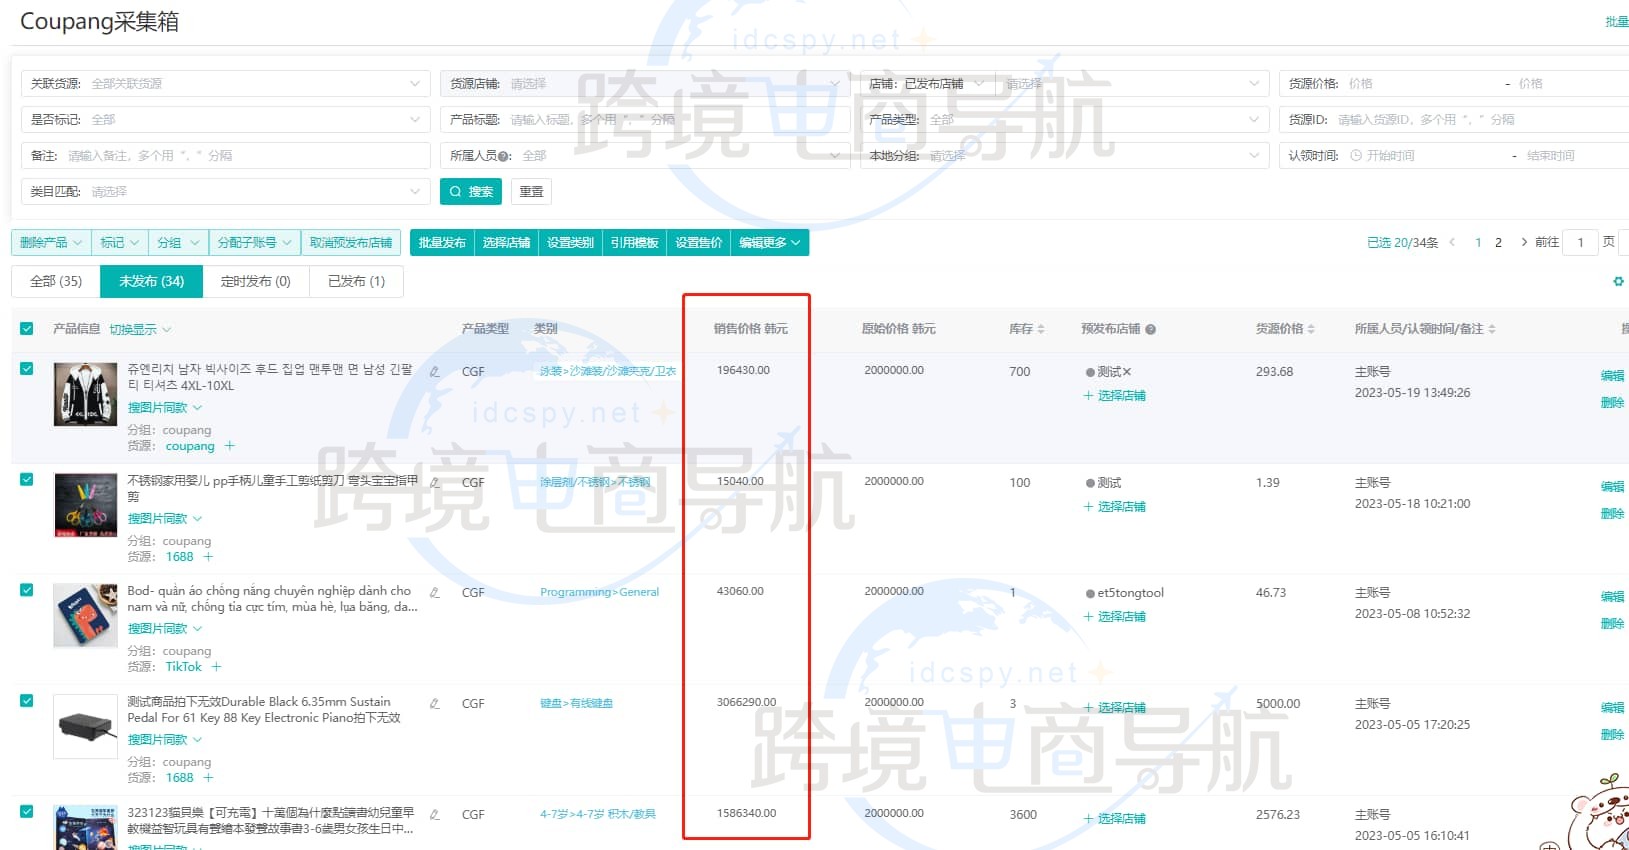Uncheck the Bod- quần áo row checkbox

click(27, 590)
